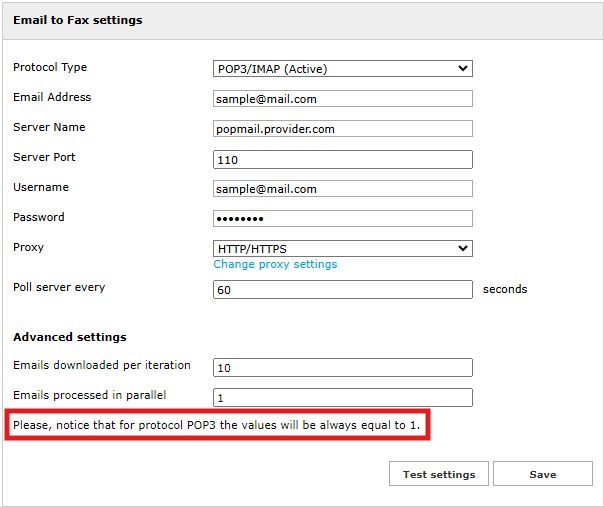Click the Poll server every input box
The width and height of the screenshot is (604, 507).
pyautogui.click(x=342, y=289)
